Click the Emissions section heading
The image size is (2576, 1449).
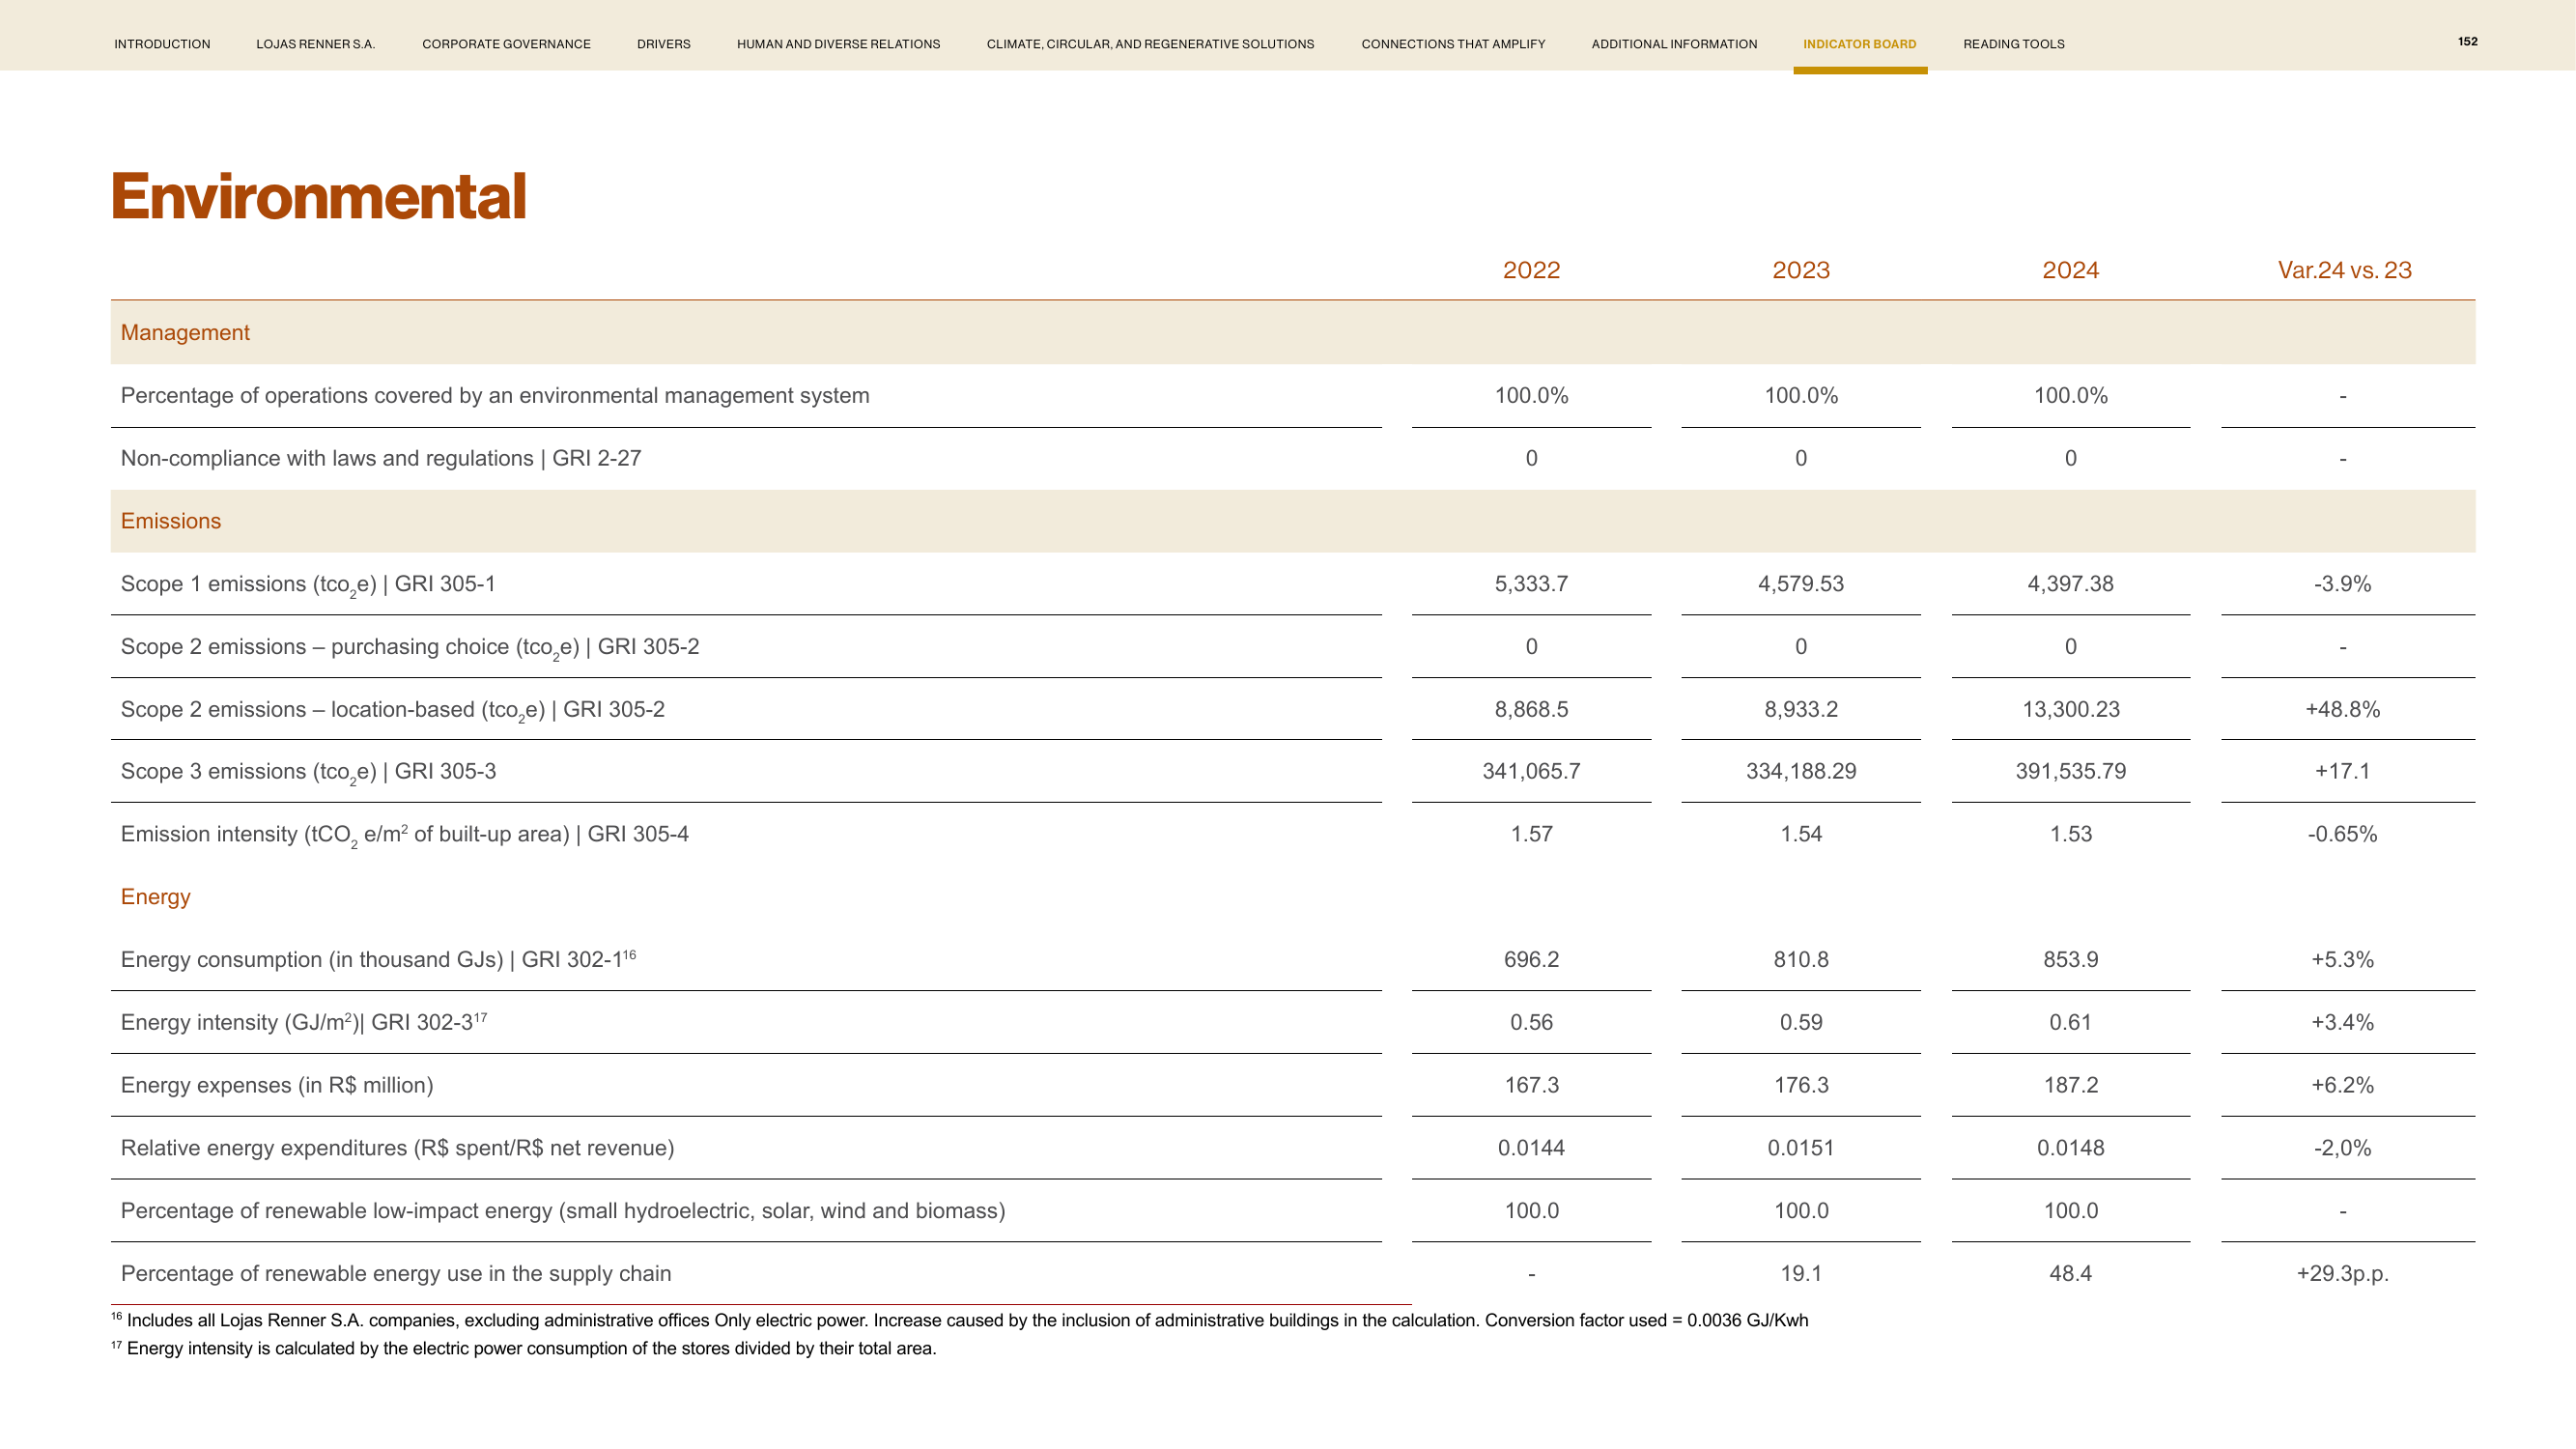[171, 521]
